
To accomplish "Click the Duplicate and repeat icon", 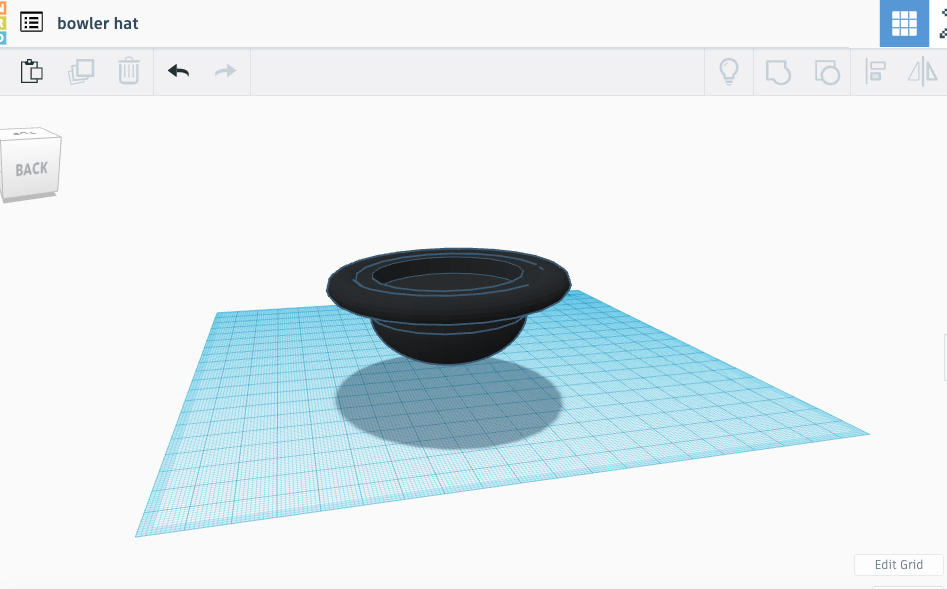I will click(x=81, y=72).
